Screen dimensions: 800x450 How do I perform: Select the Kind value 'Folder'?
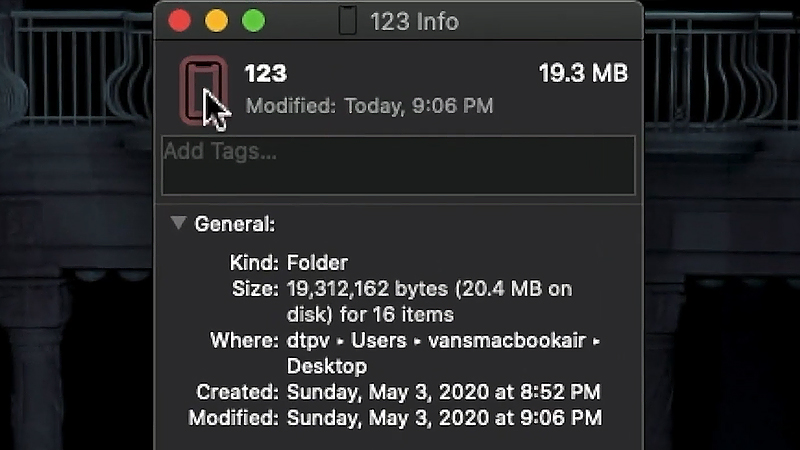point(317,263)
